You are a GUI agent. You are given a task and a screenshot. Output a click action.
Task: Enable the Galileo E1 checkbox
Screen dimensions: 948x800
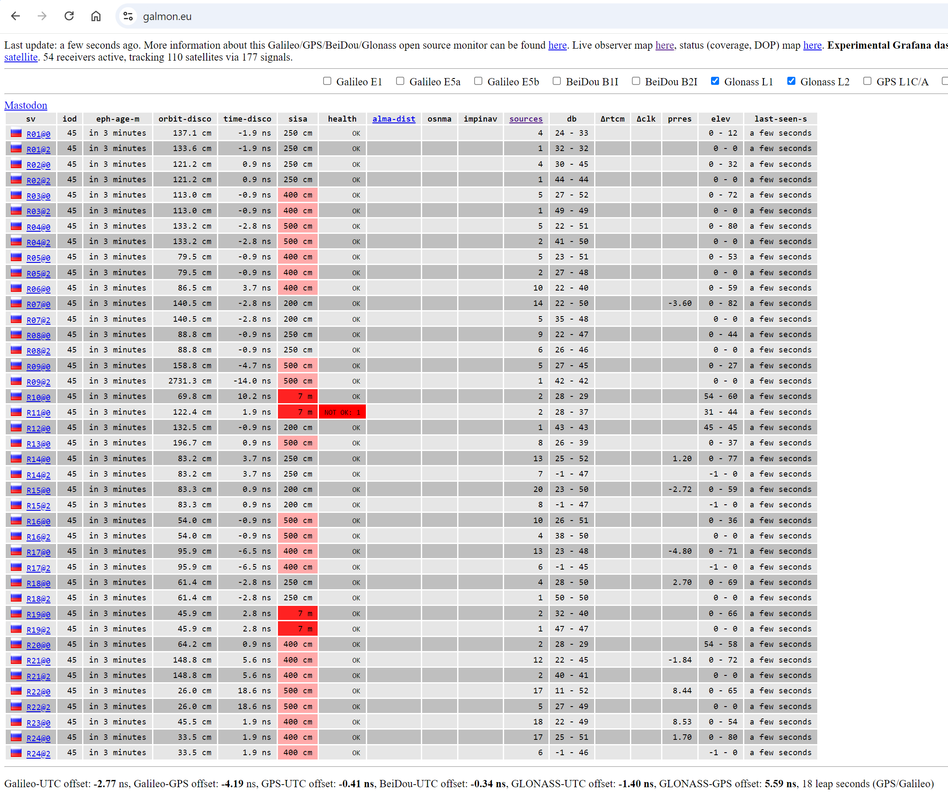coord(327,81)
